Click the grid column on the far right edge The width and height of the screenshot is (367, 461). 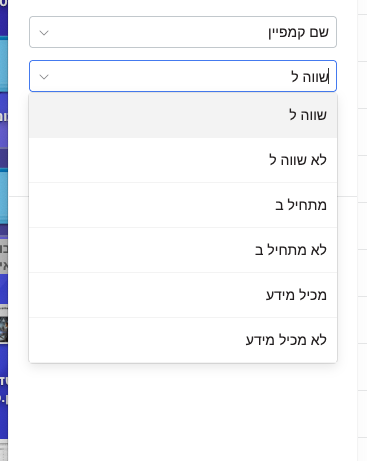tap(362, 230)
